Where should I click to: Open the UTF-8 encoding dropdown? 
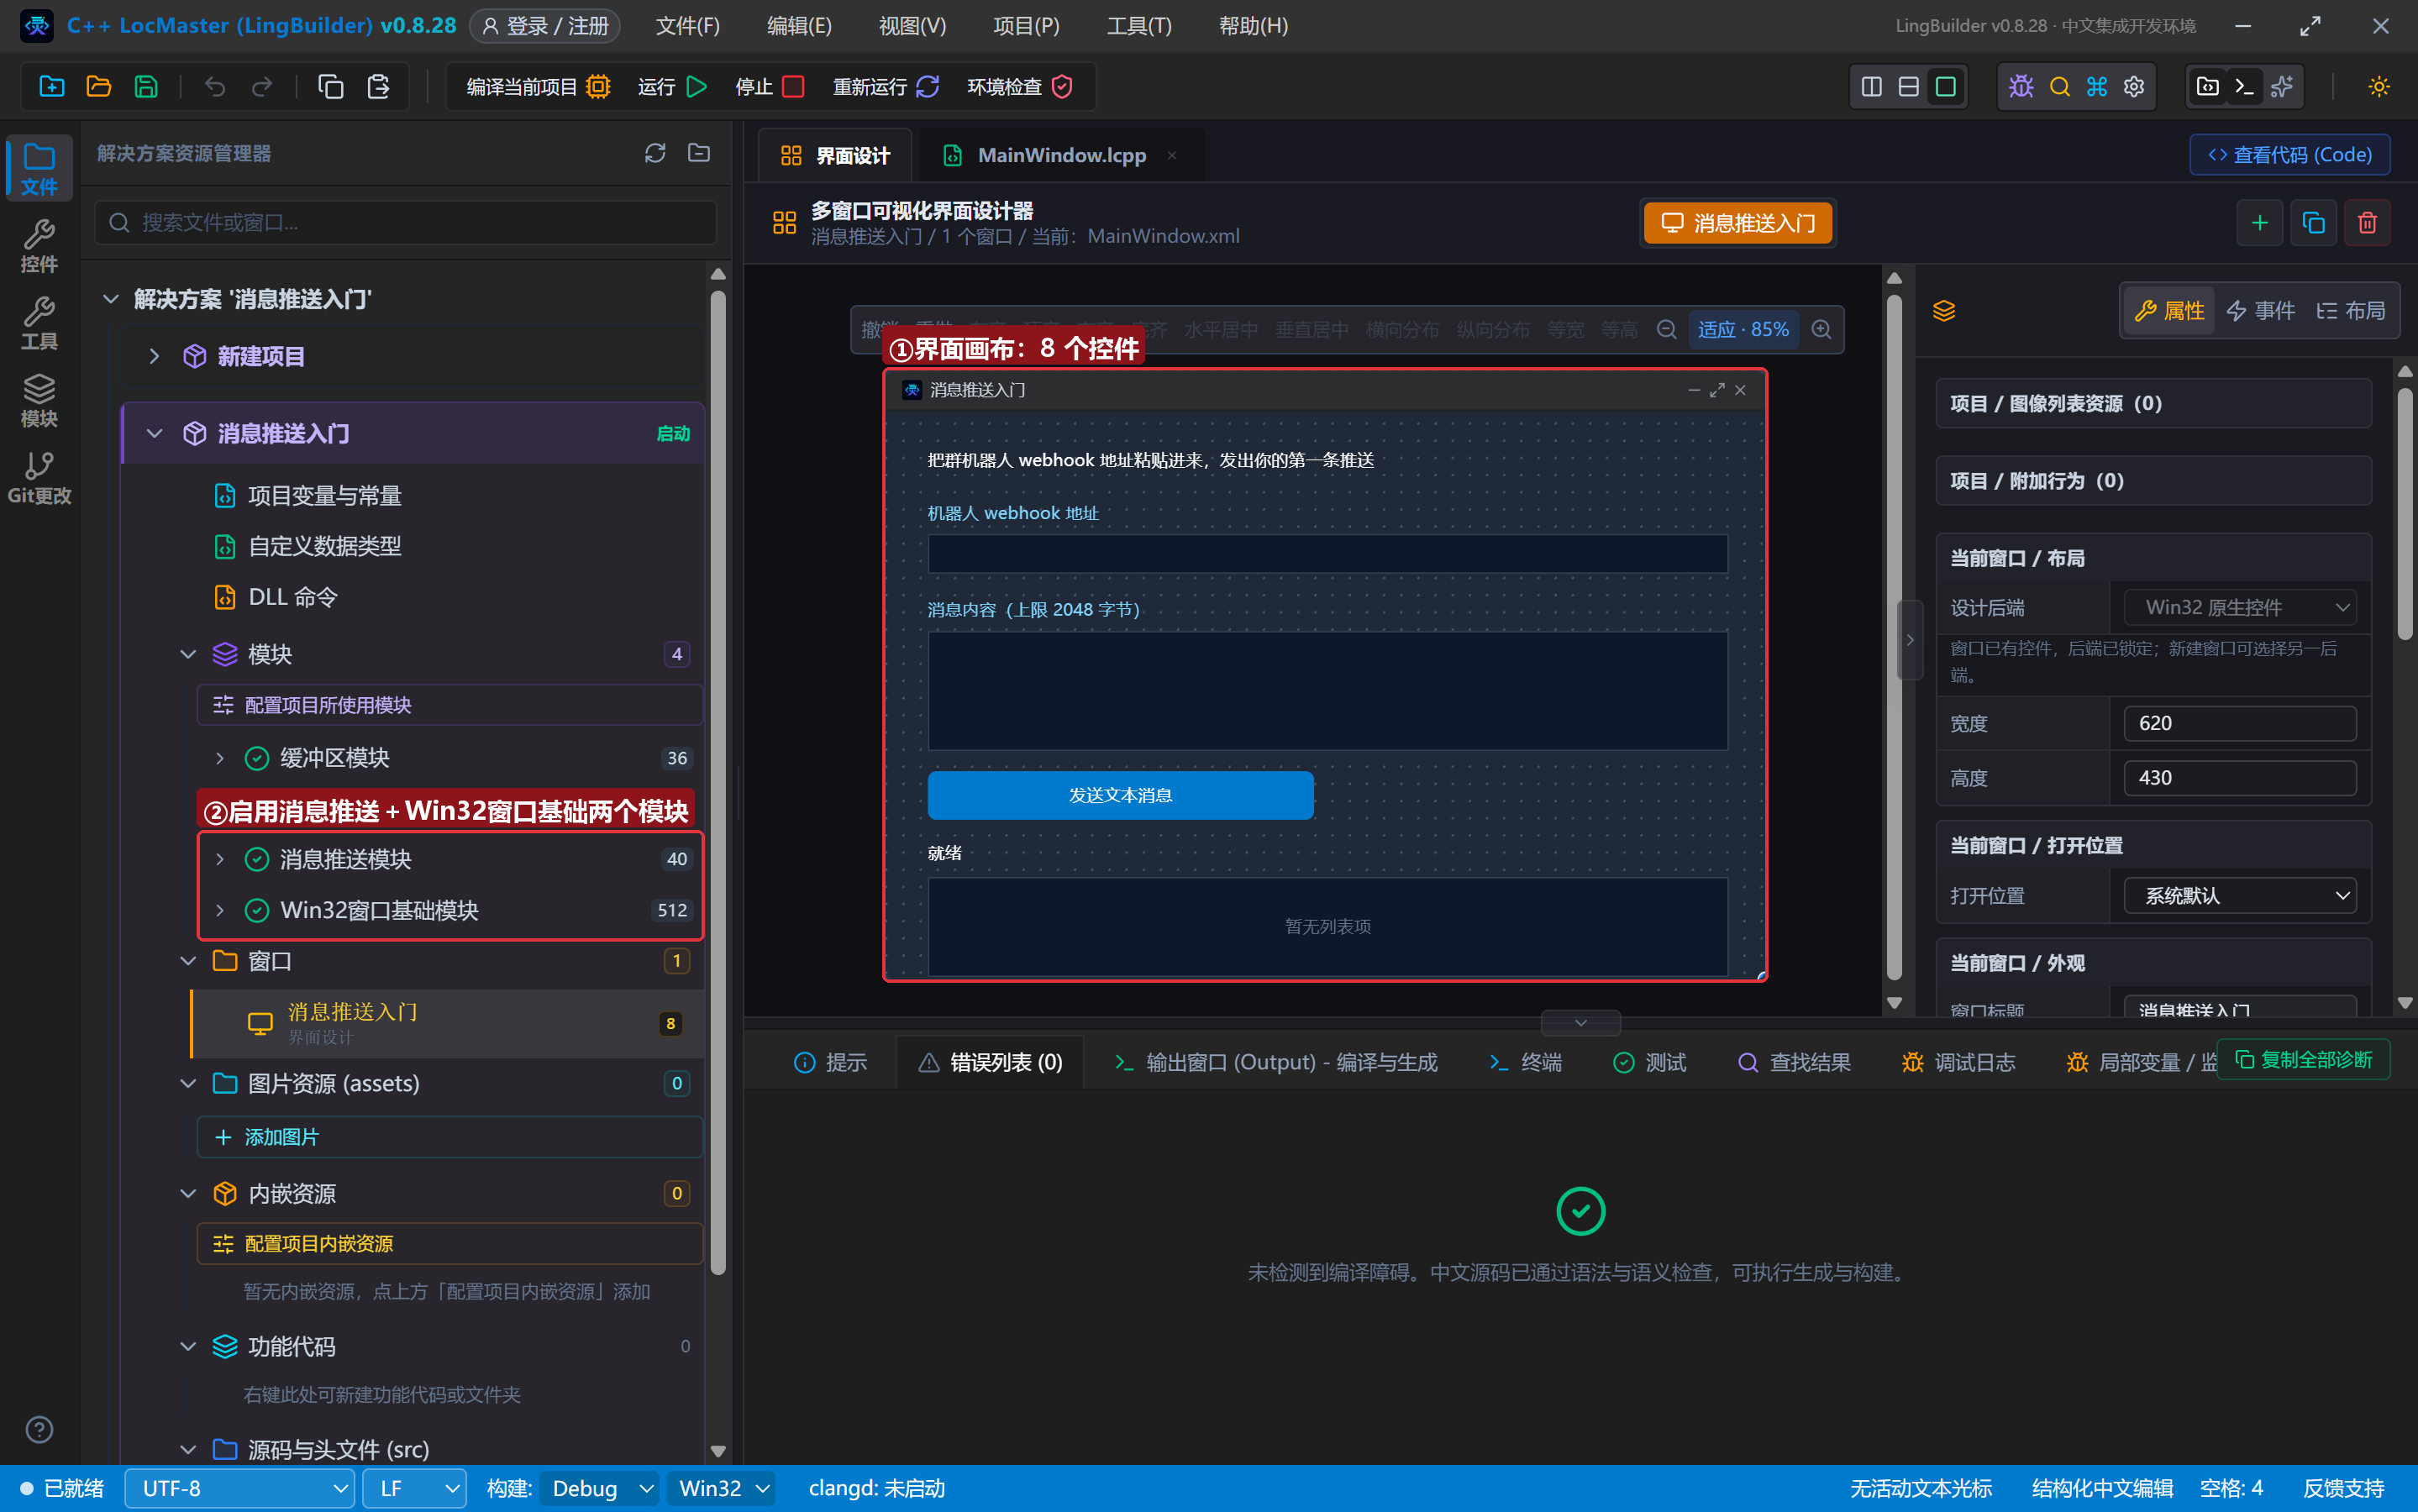click(240, 1488)
